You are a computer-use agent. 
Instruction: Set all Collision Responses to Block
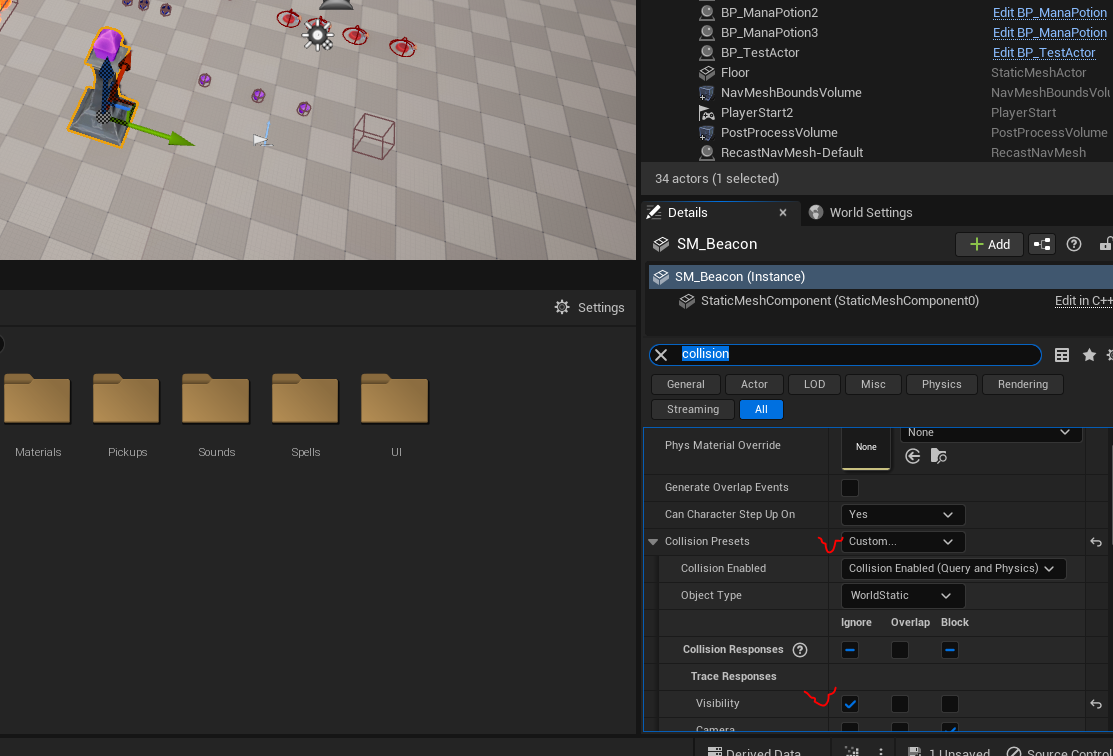(x=950, y=650)
